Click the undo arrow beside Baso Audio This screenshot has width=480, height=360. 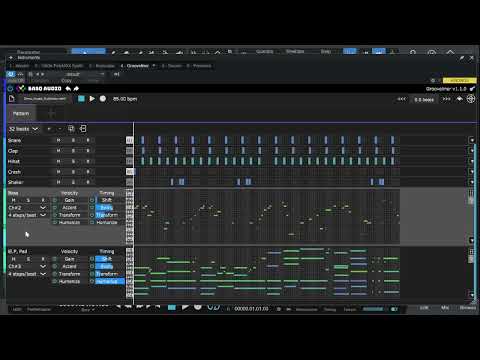tap(68, 88)
